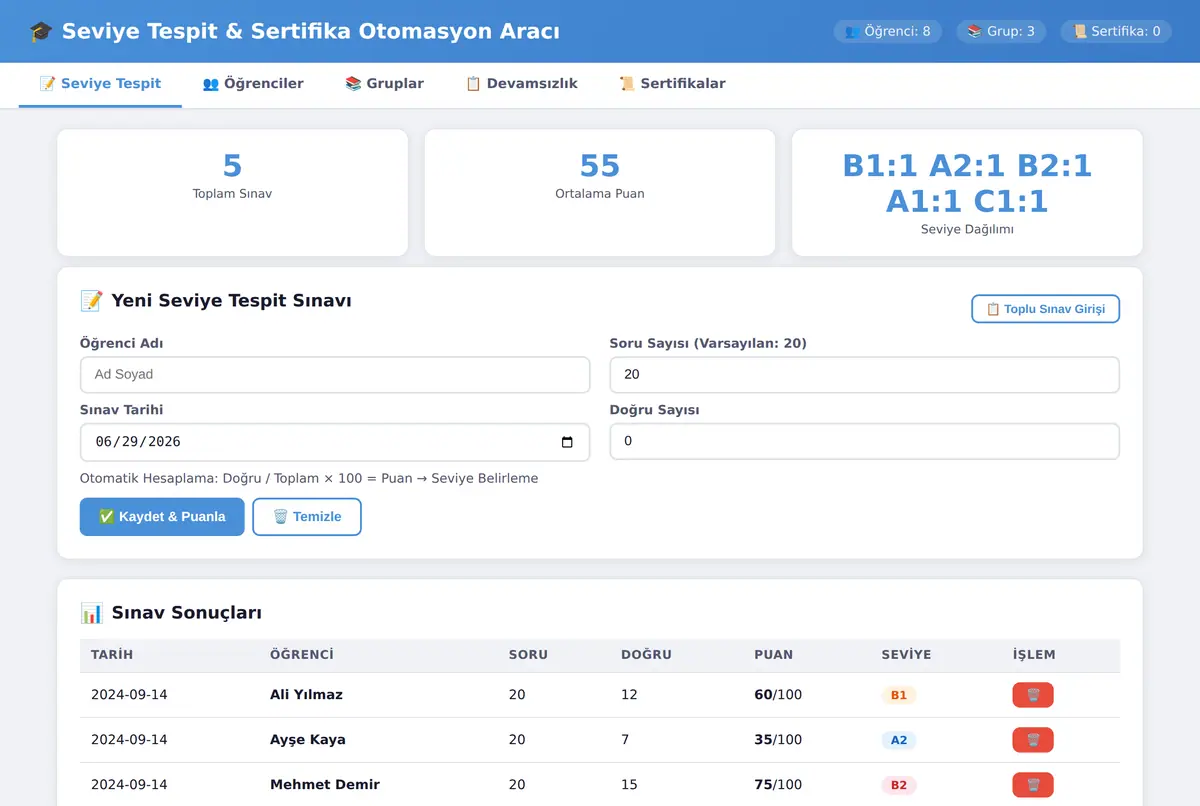1200x806 pixels.
Task: Delete the Mehmet Demir exam row
Action: pyautogui.click(x=1032, y=785)
